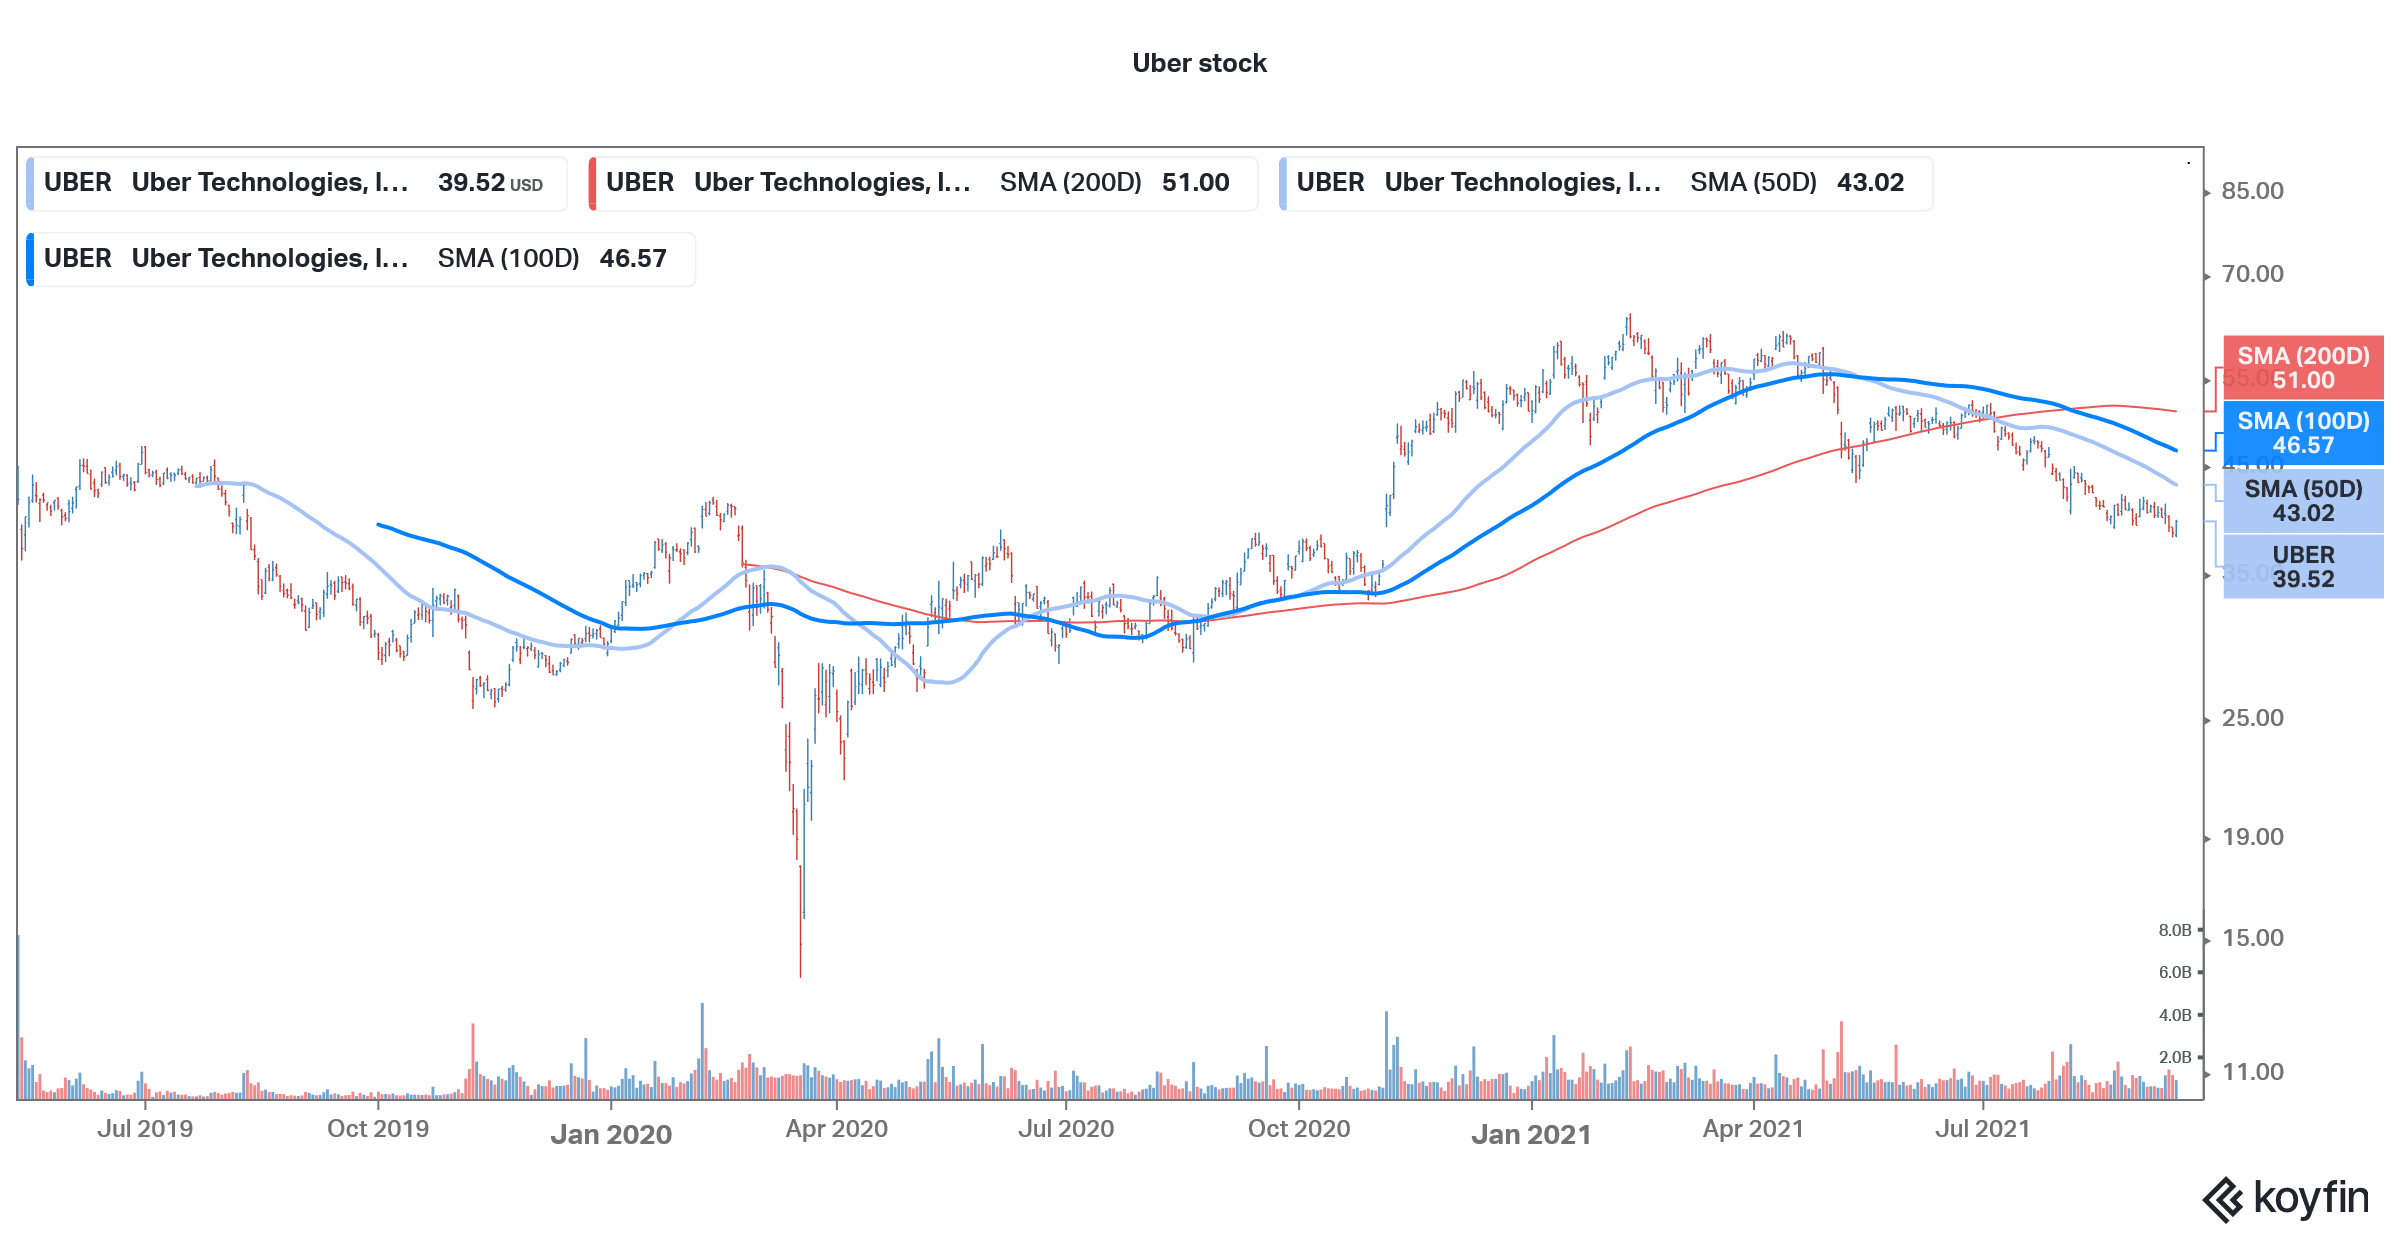This screenshot has height=1240, width=2400.
Task: Click the Oct 2019 date label
Action: tap(378, 1129)
